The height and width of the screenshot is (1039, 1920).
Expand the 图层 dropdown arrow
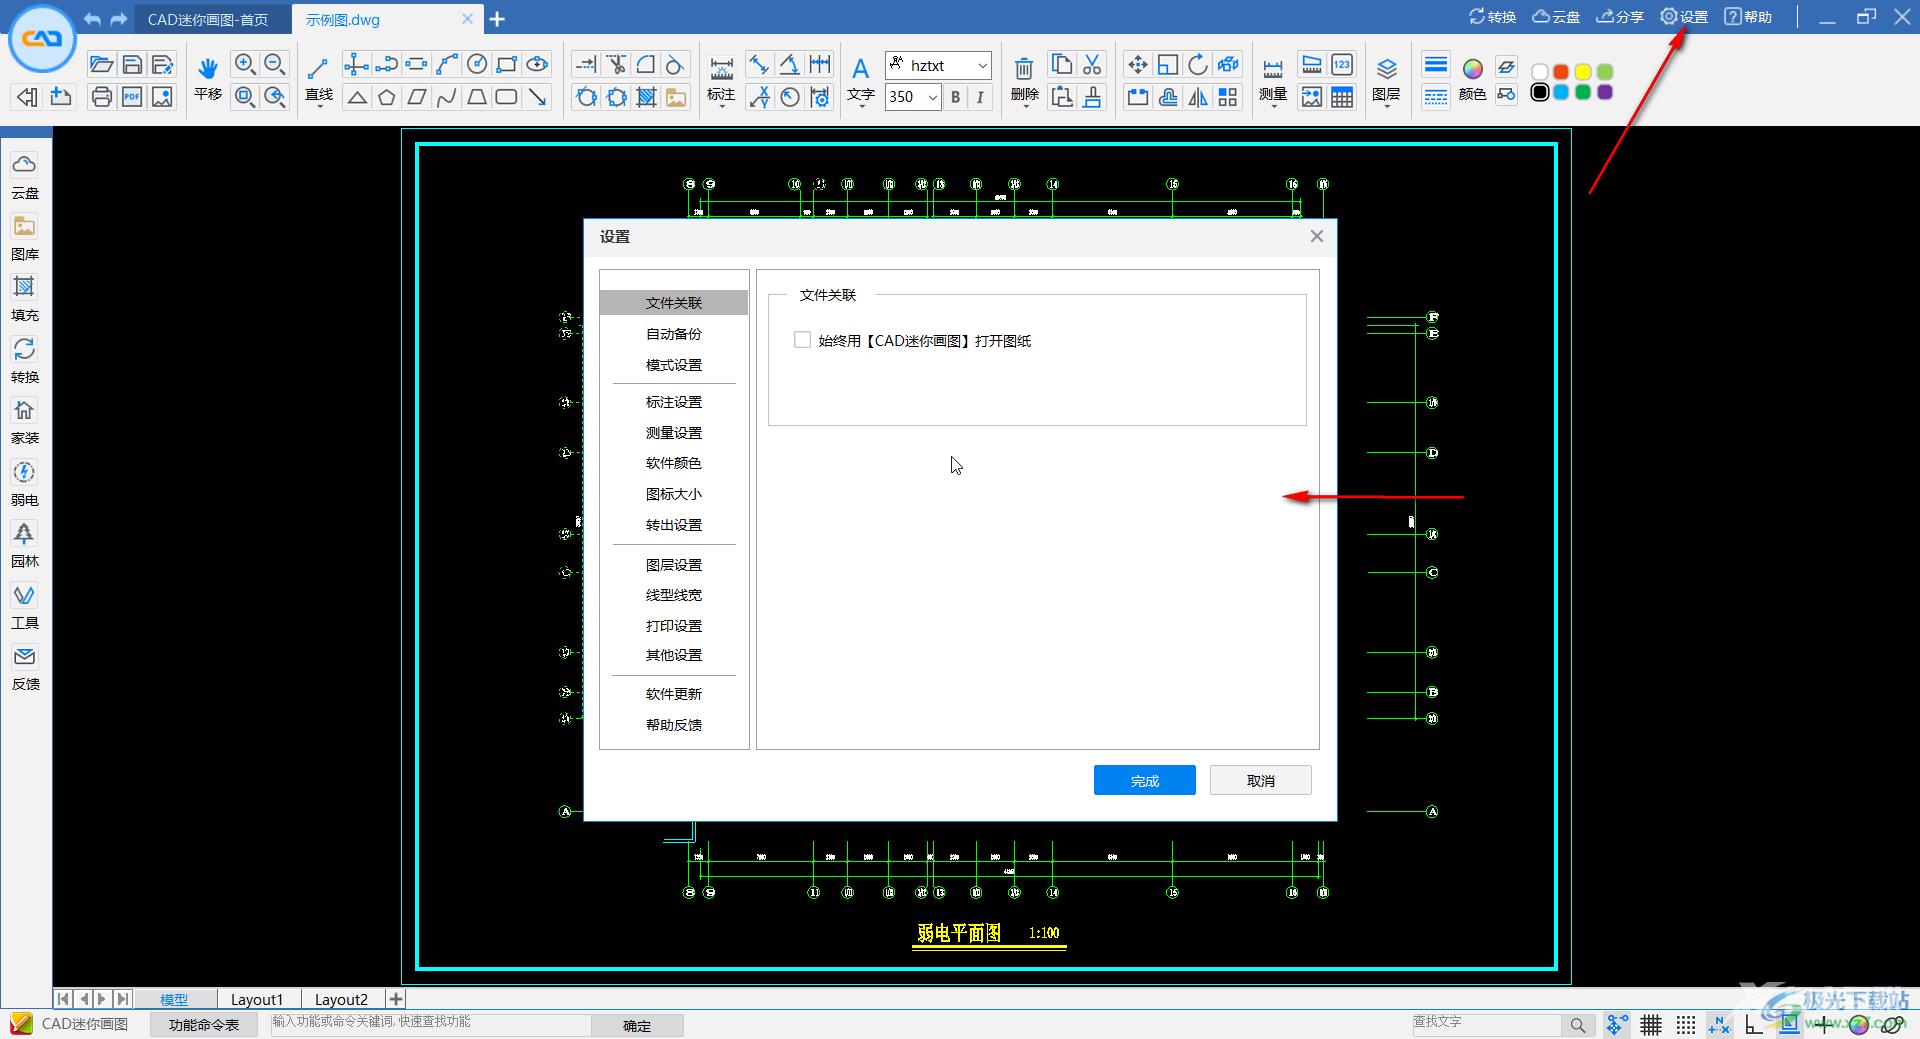[1386, 107]
